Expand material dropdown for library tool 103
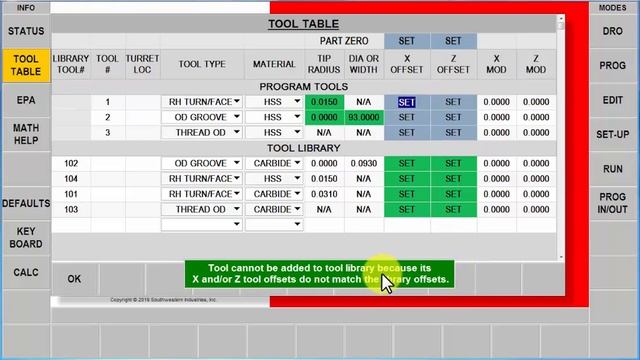Viewport: 640px width, 360px height. tap(298, 209)
